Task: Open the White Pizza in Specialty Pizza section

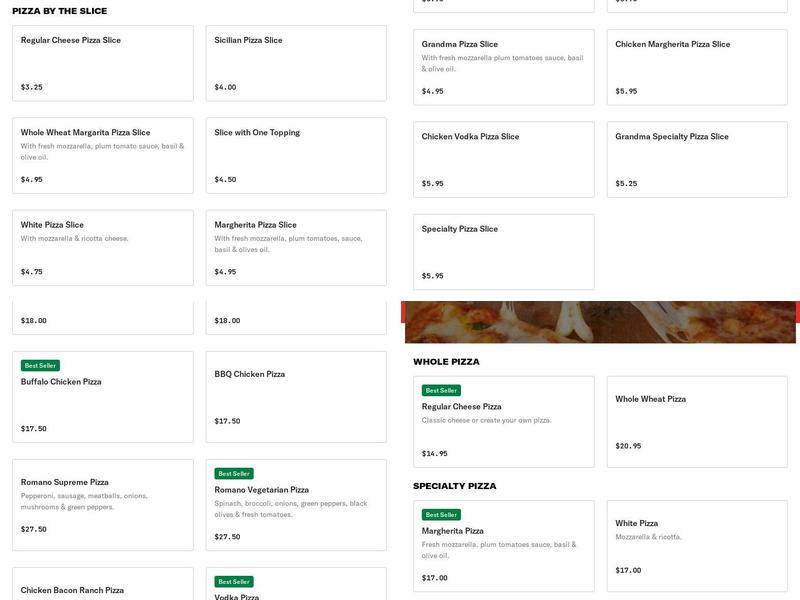Action: [x=695, y=540]
